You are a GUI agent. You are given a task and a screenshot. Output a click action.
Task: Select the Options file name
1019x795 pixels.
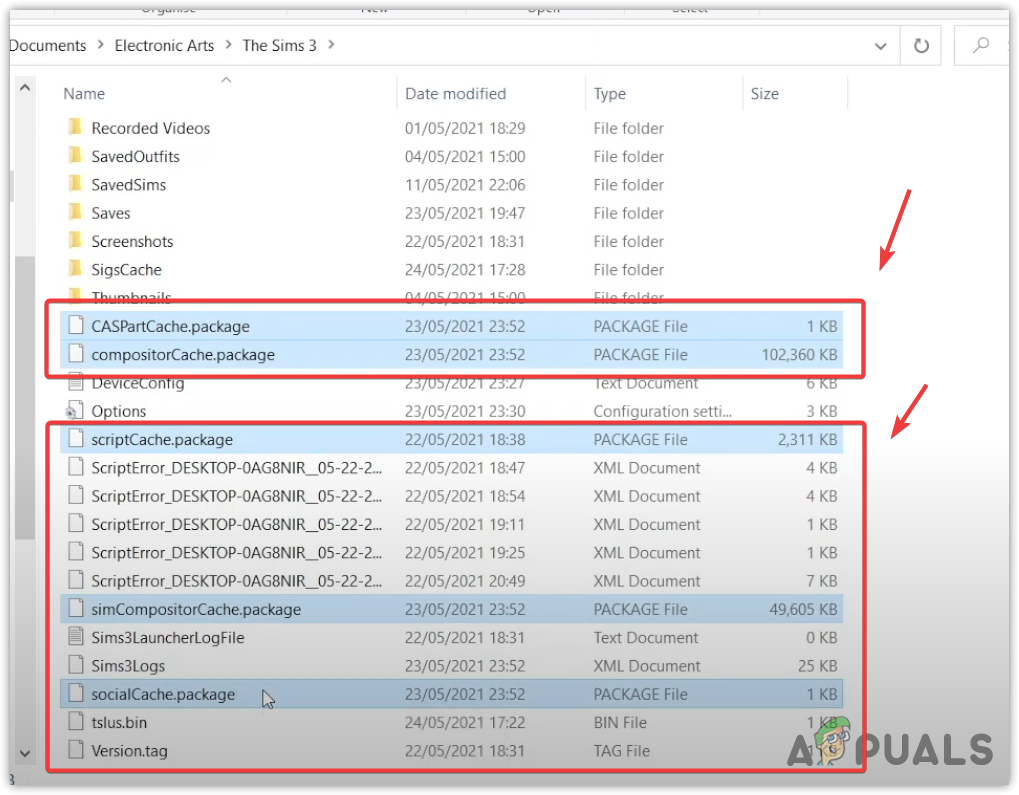[118, 411]
